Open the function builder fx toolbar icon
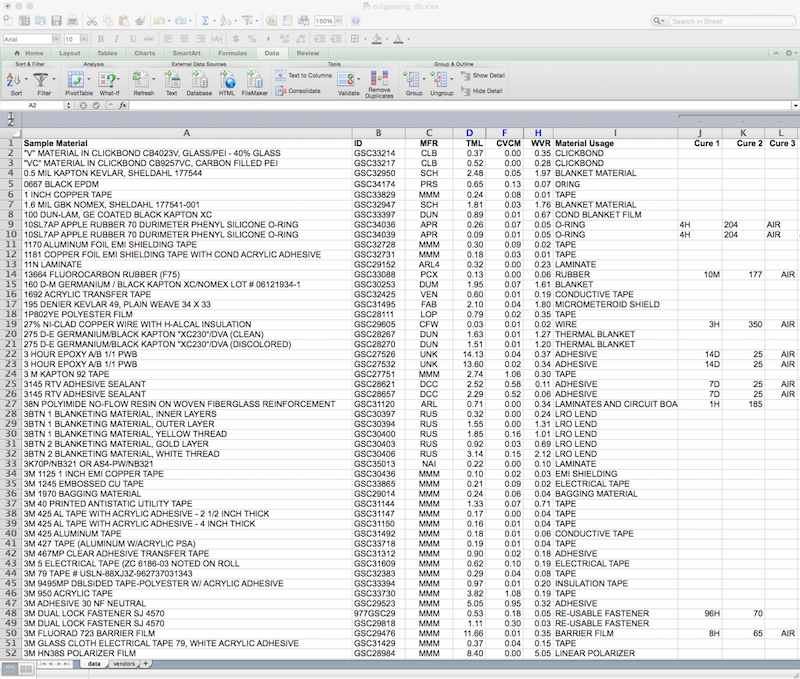800x679 pixels. (x=272, y=21)
